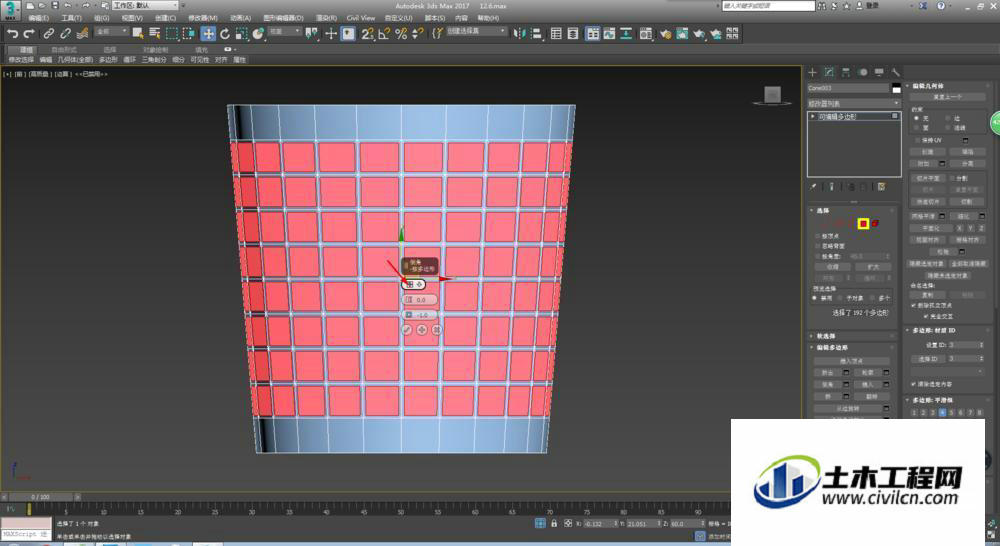
Task: Cancel the bevel caddy with X icon
Action: click(x=437, y=330)
